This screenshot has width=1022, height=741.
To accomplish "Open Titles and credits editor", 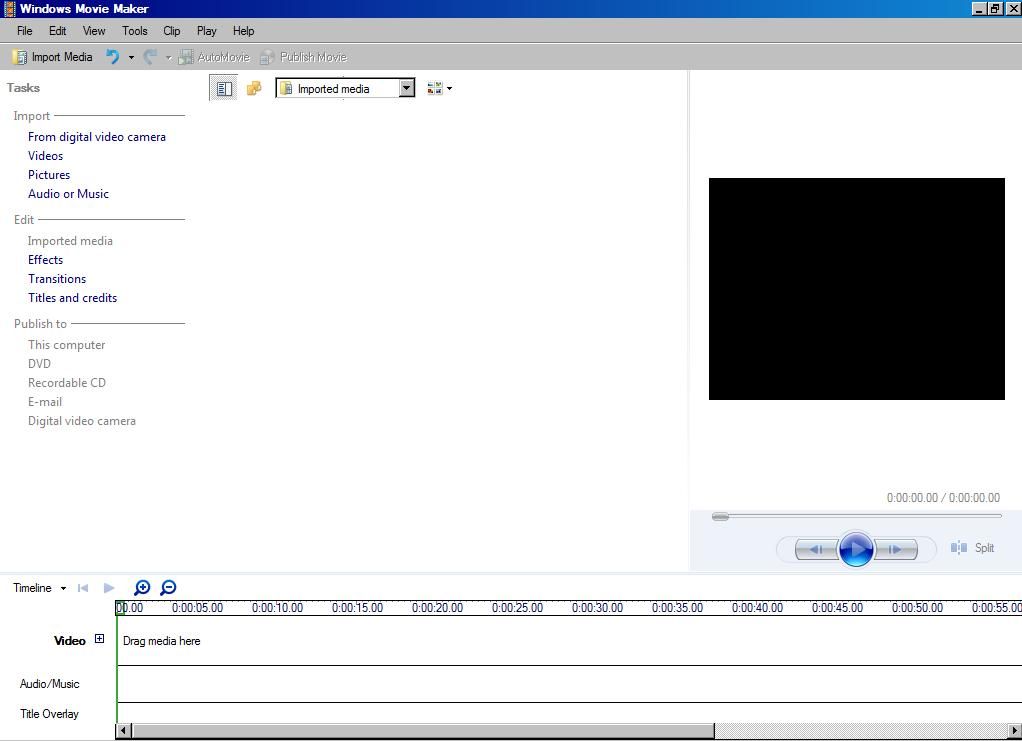I will point(72,297).
